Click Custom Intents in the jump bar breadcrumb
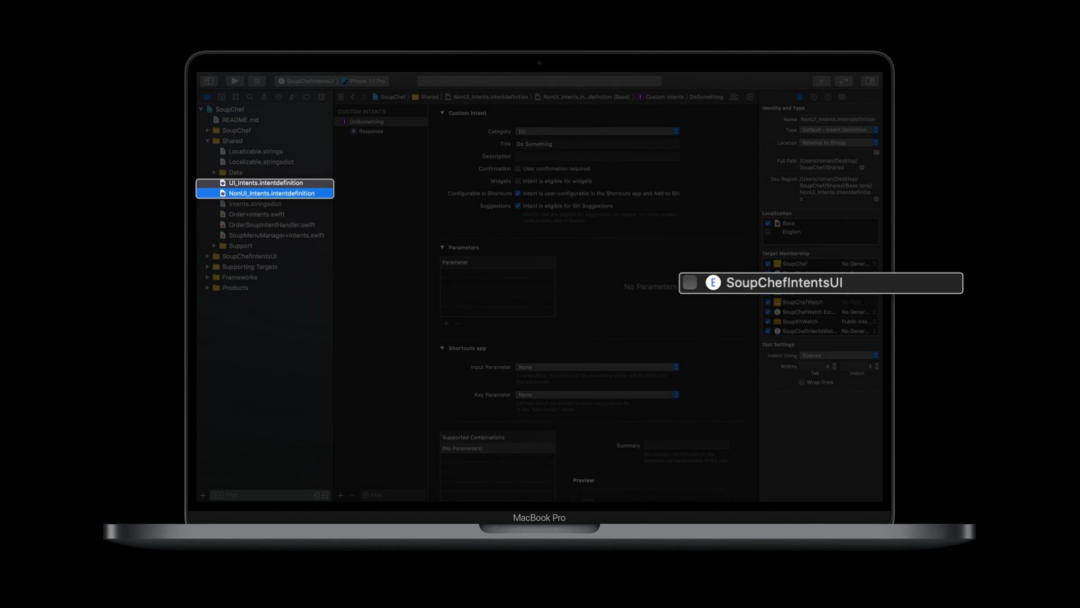This screenshot has width=1080, height=608. pyautogui.click(x=660, y=97)
